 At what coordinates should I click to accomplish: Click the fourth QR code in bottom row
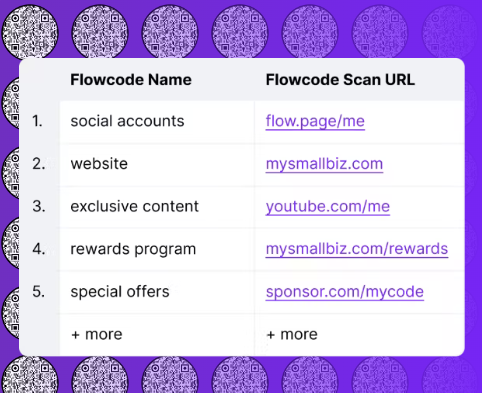[x=240, y=374]
